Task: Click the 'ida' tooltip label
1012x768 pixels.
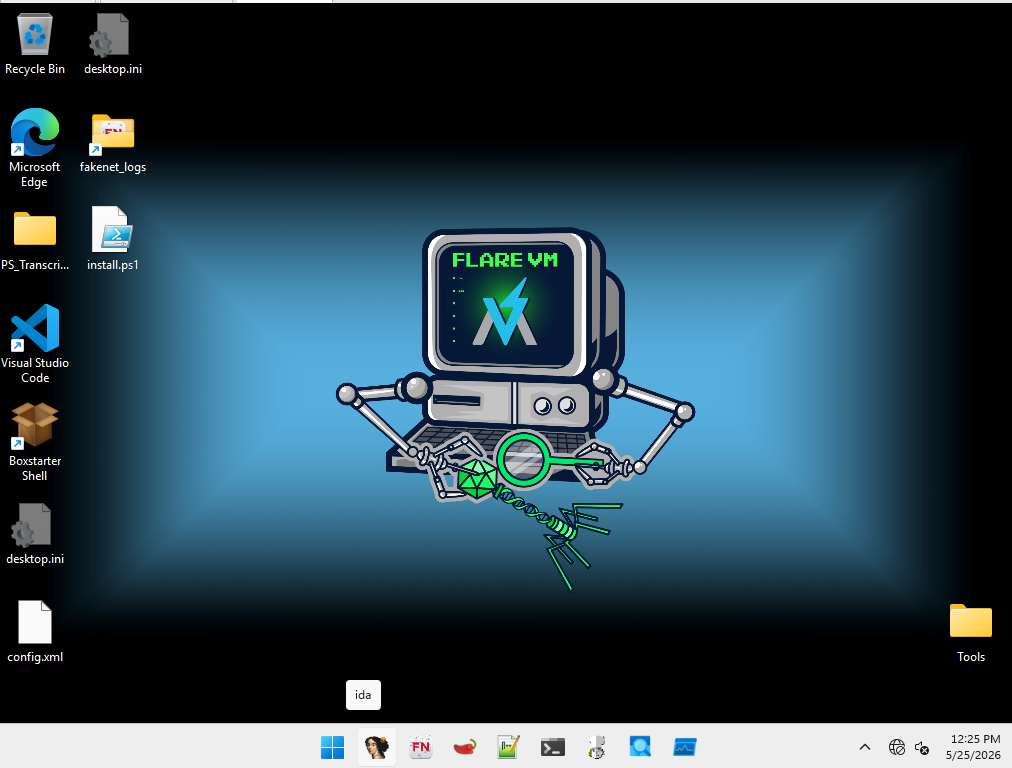Action: (x=363, y=695)
